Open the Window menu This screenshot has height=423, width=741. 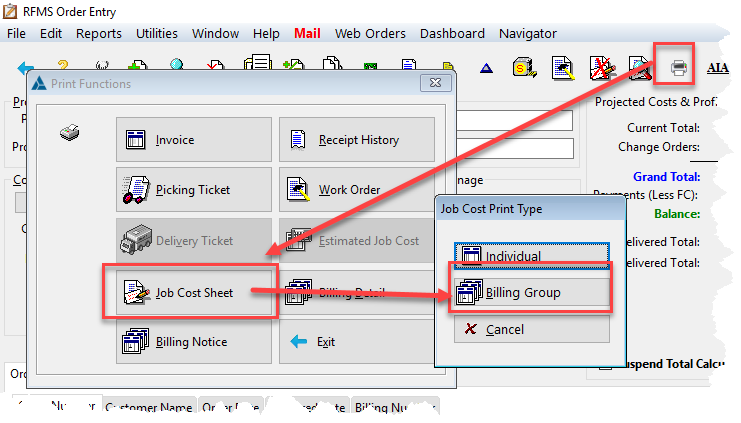pos(215,34)
